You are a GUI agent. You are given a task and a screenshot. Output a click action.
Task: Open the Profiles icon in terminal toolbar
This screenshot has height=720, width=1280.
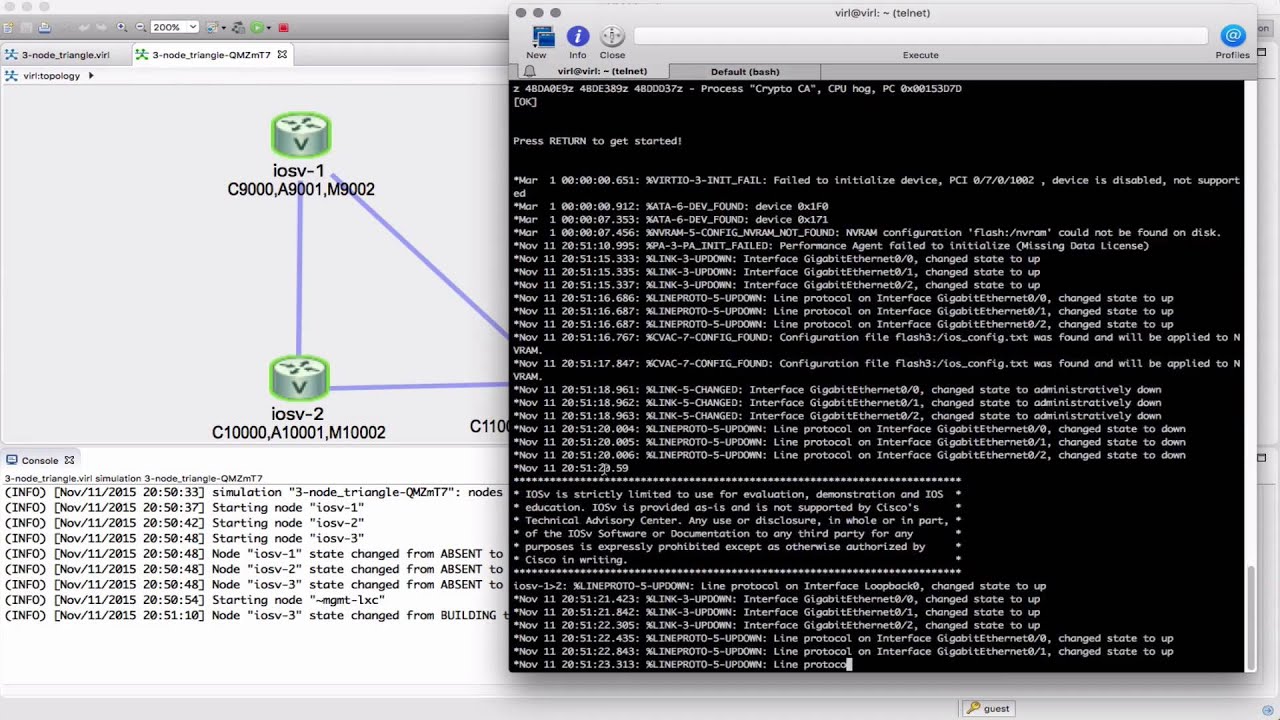(1233, 36)
